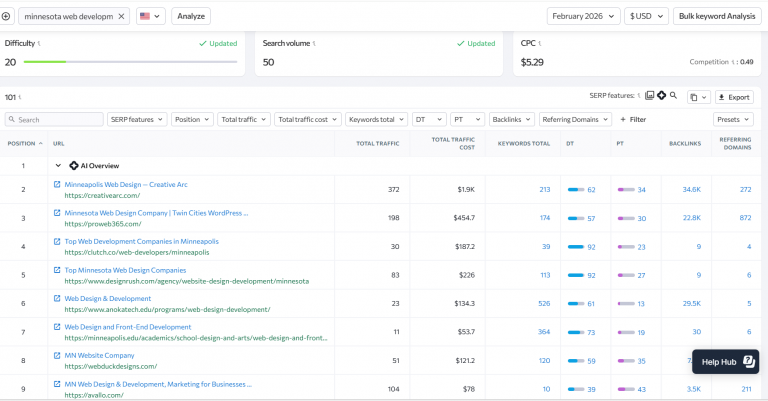The height and width of the screenshot is (401, 768).
Task: Click the magnifier SERP feature icon
Action: point(674,95)
